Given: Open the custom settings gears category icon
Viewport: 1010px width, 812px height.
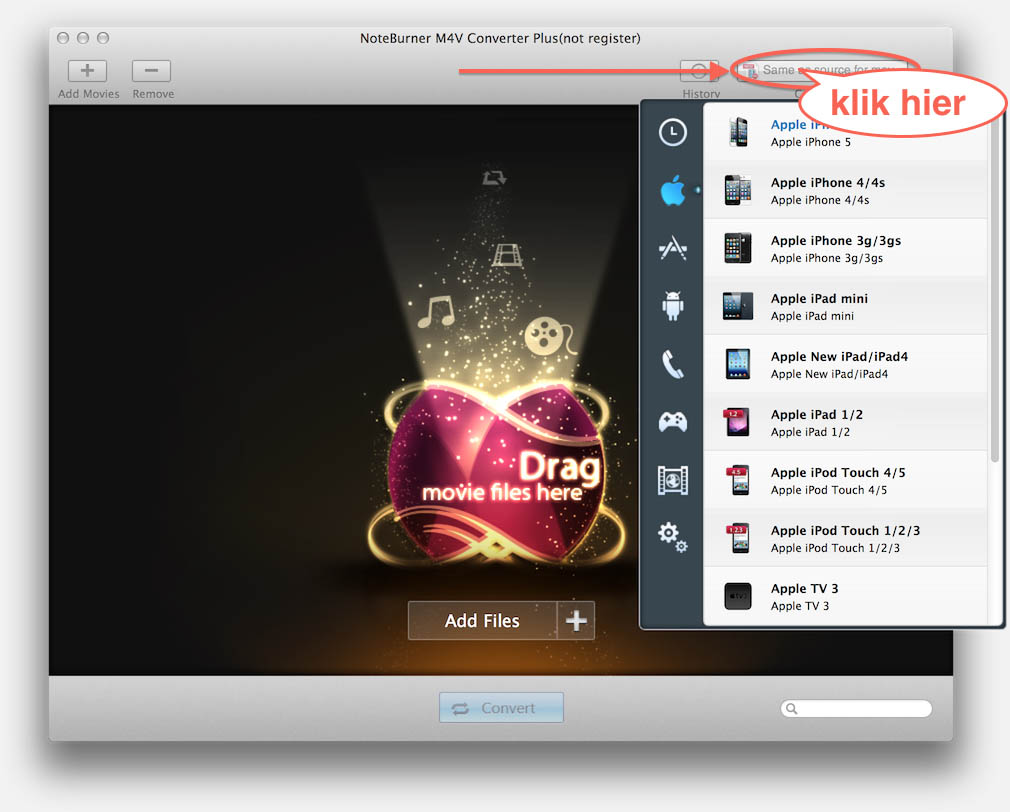Looking at the screenshot, I should pos(672,536).
